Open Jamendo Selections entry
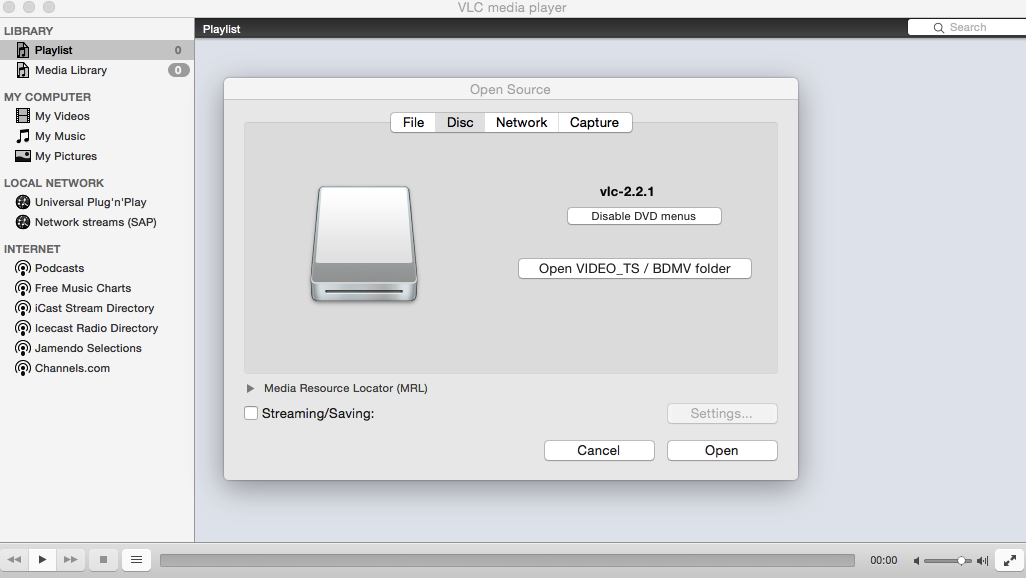This screenshot has width=1026, height=578. 97,348
